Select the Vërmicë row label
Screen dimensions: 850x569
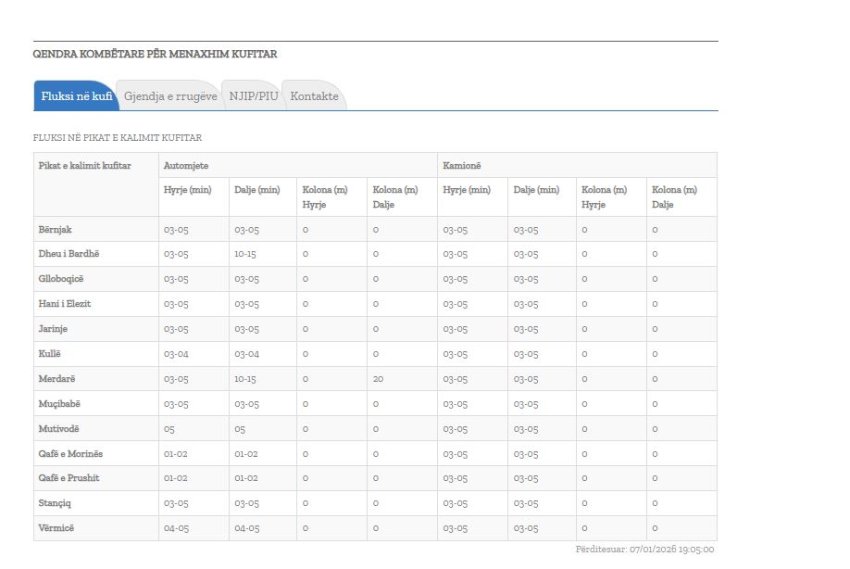click(58, 528)
